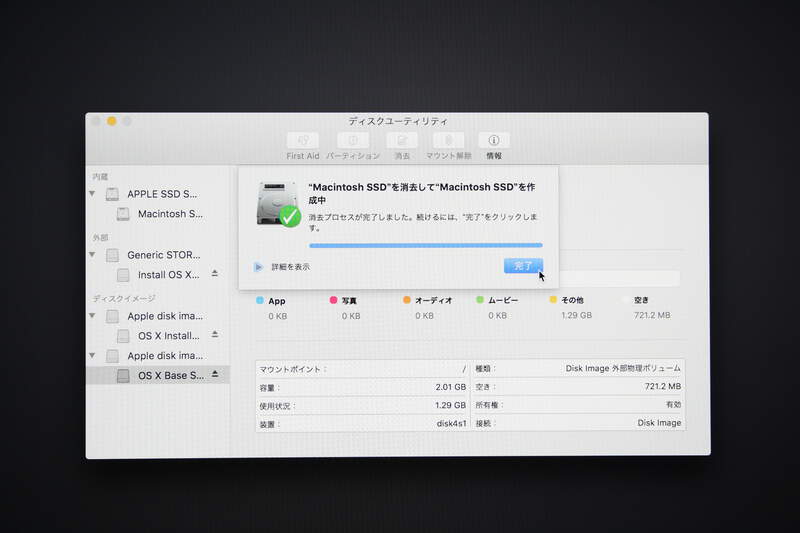Open the 情報 (Info) toolbar icon
This screenshot has width=800, height=533.
pos(493,141)
